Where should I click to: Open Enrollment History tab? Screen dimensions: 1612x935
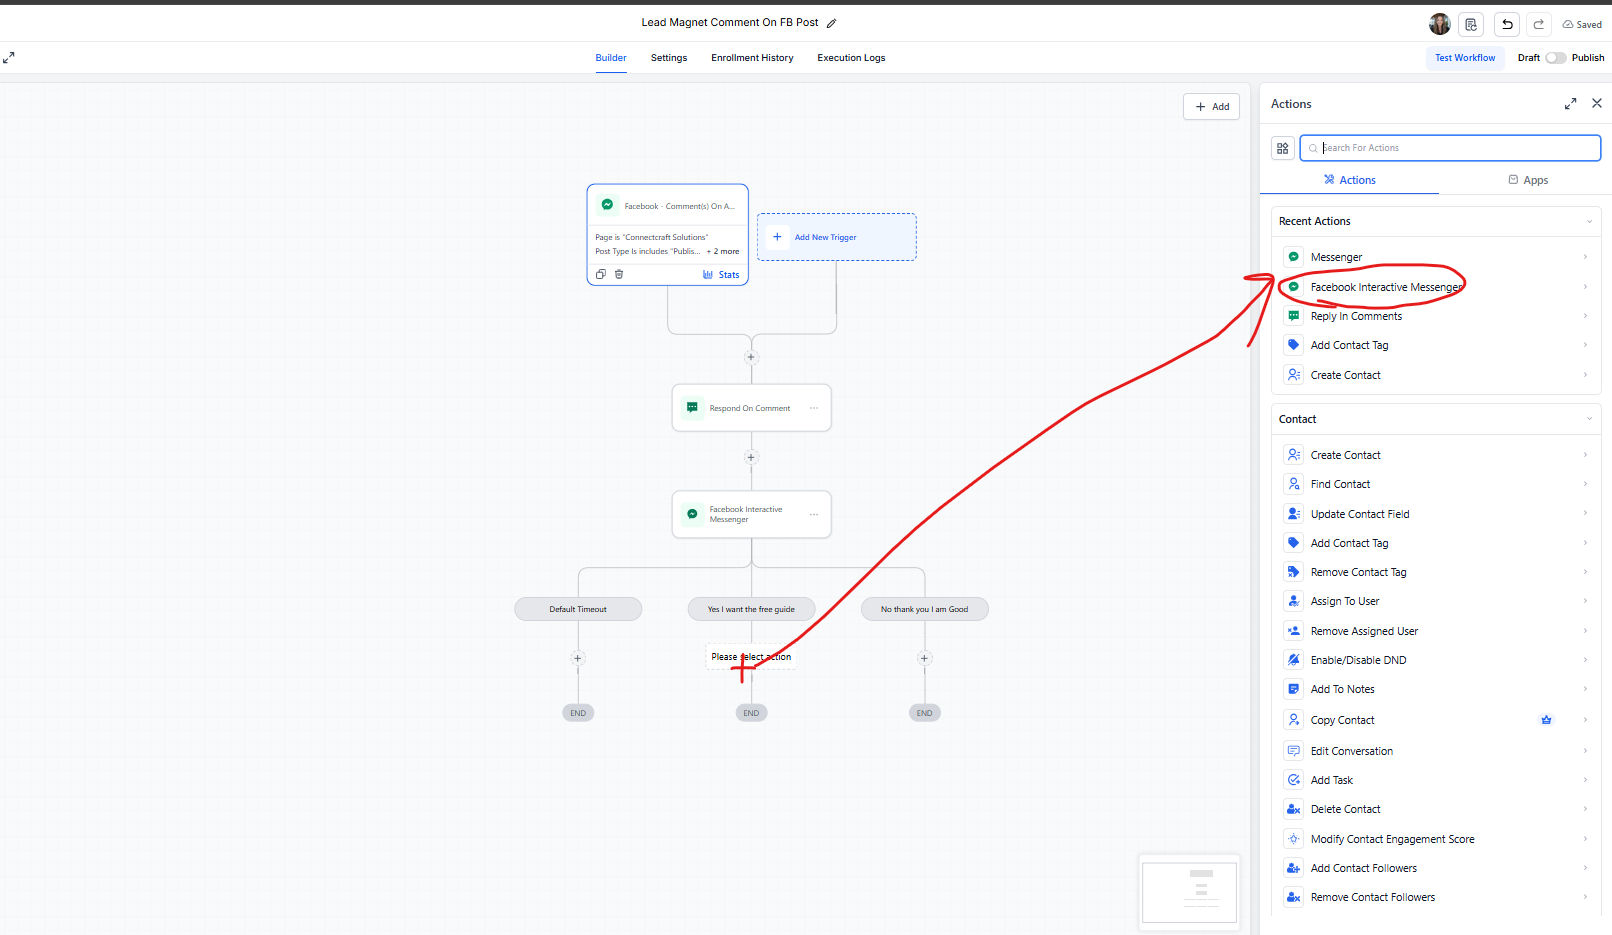[752, 58]
